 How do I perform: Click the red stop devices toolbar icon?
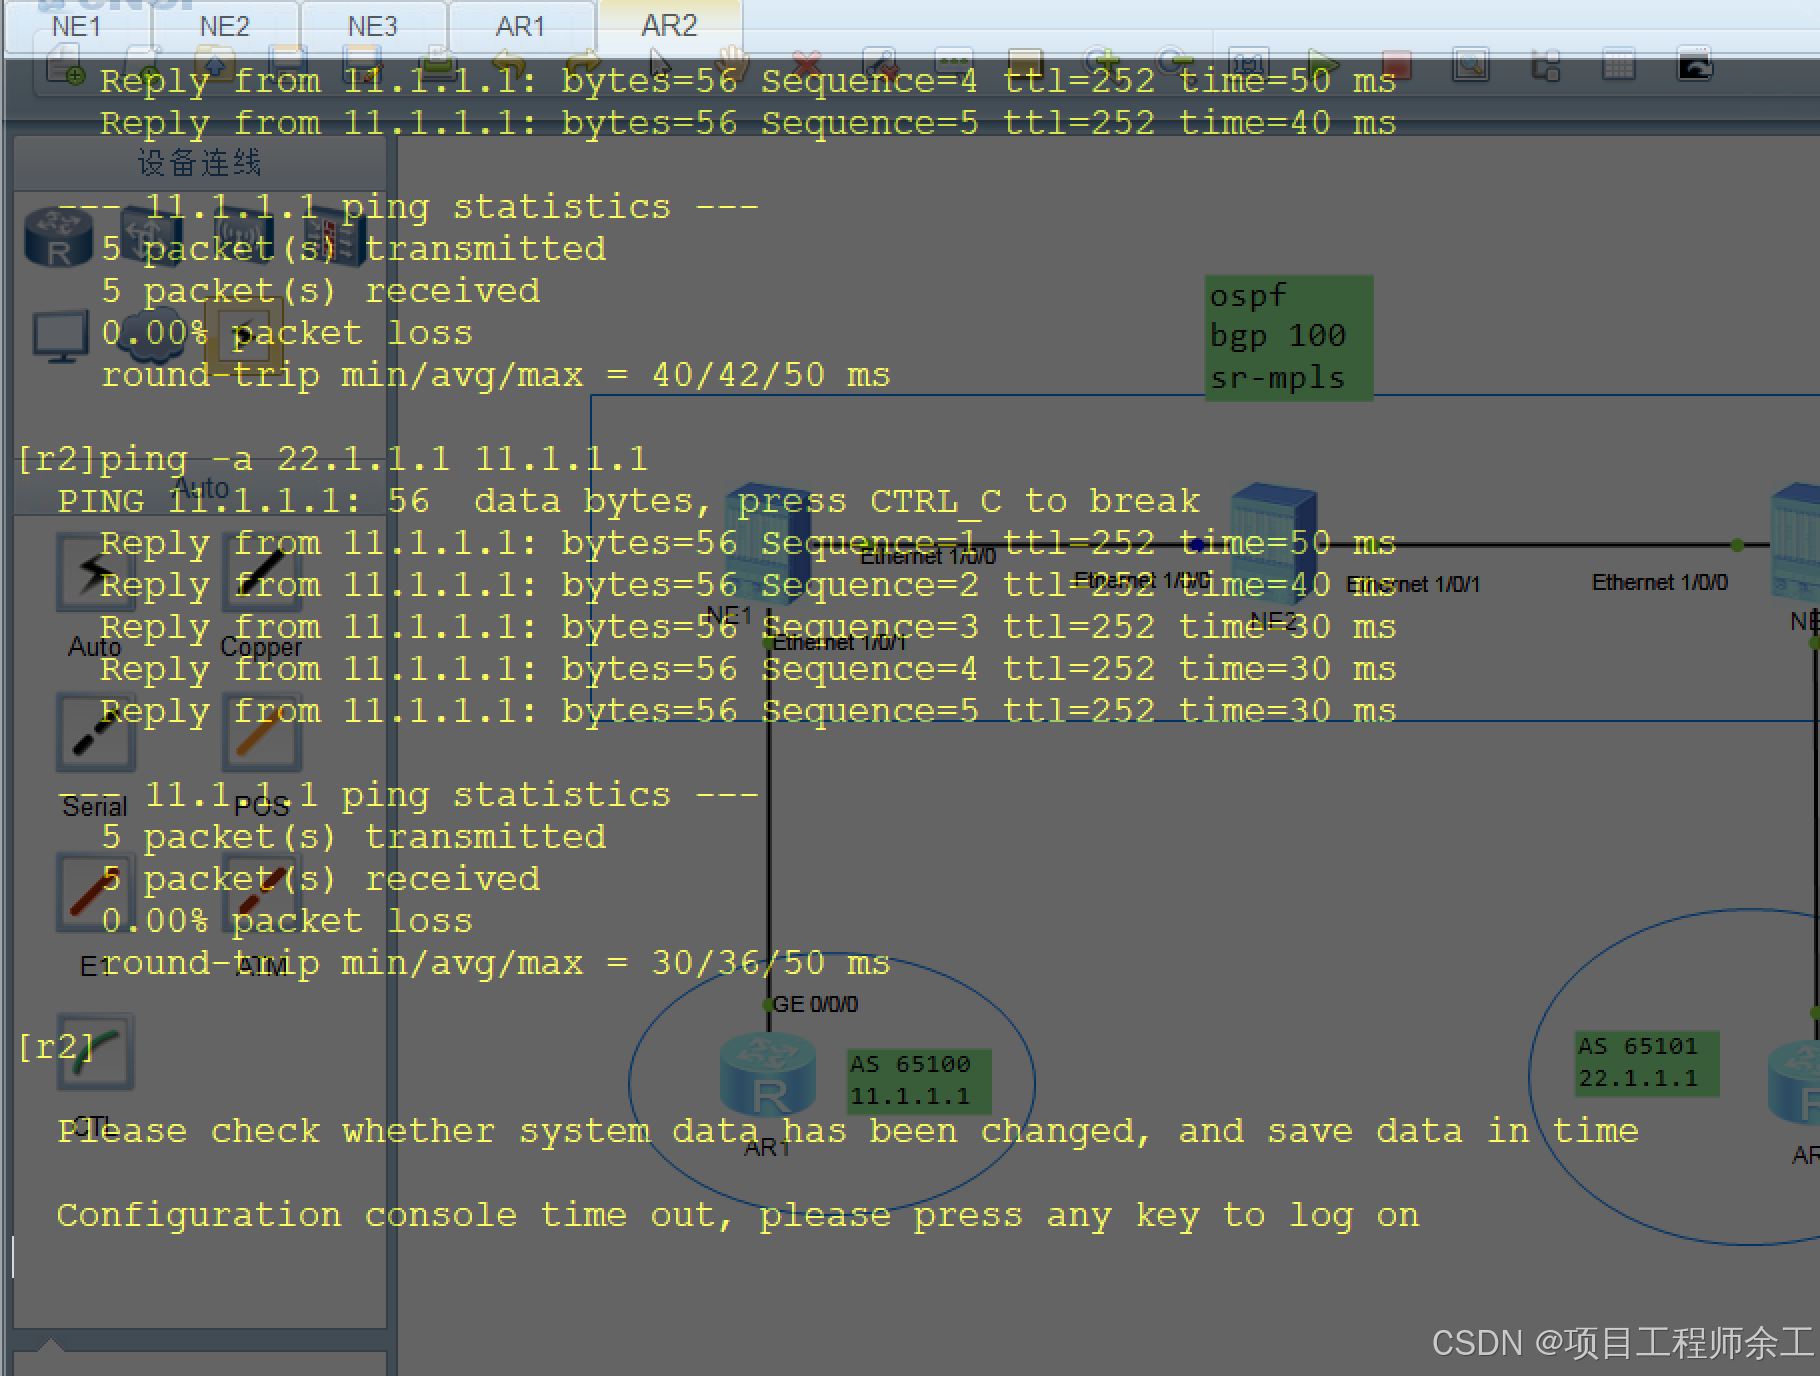click(x=1397, y=65)
